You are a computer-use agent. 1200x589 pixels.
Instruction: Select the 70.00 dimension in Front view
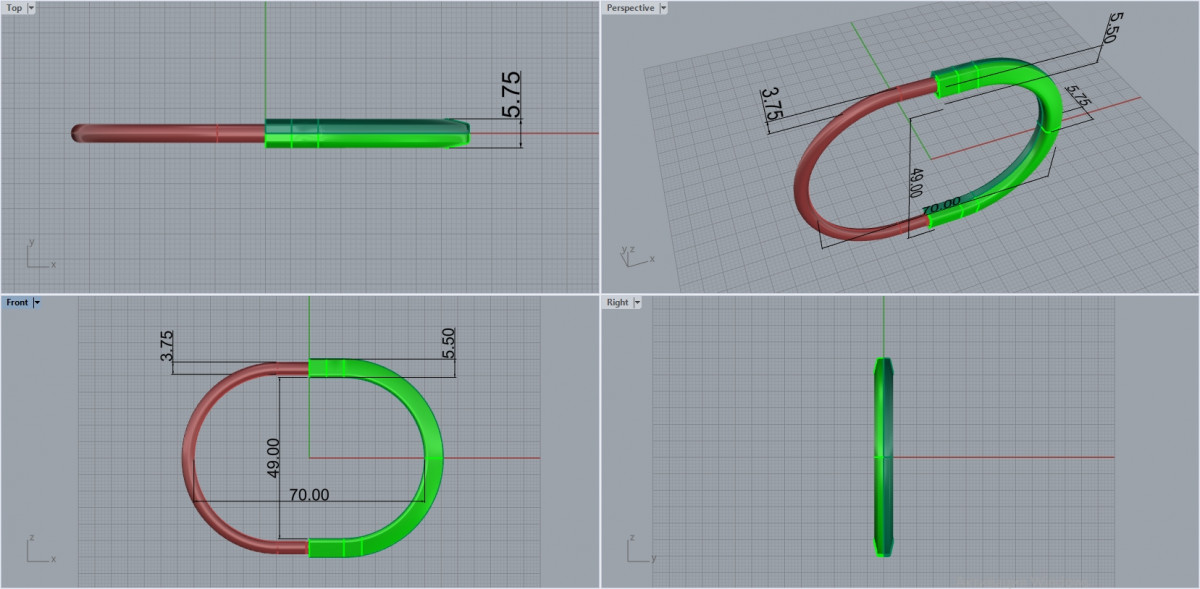308,494
